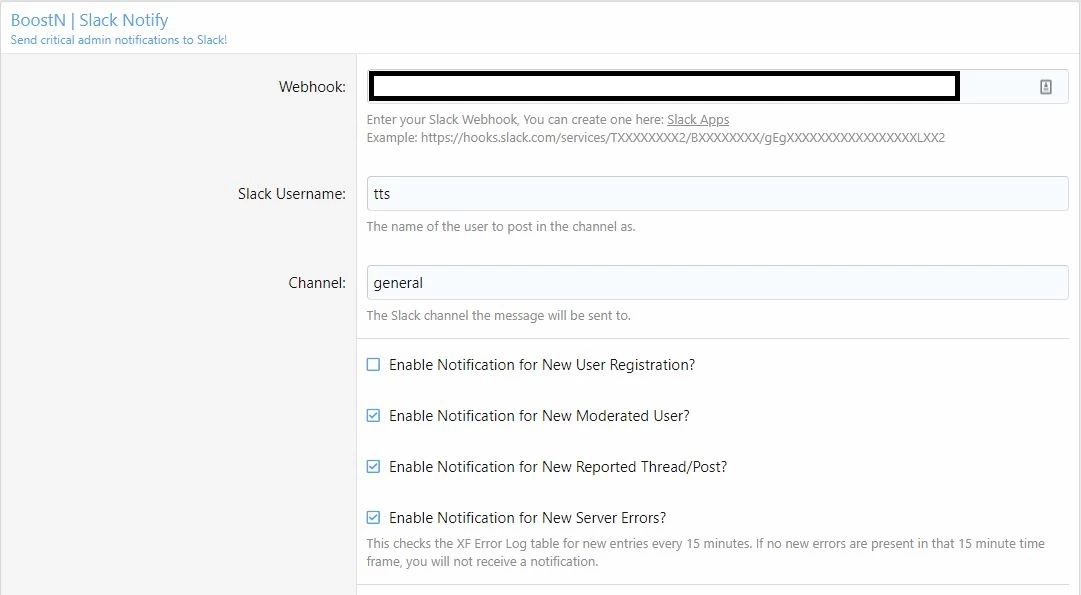
Task: Uncheck the New Reported Thread/Post checkbox
Action: pos(373,467)
